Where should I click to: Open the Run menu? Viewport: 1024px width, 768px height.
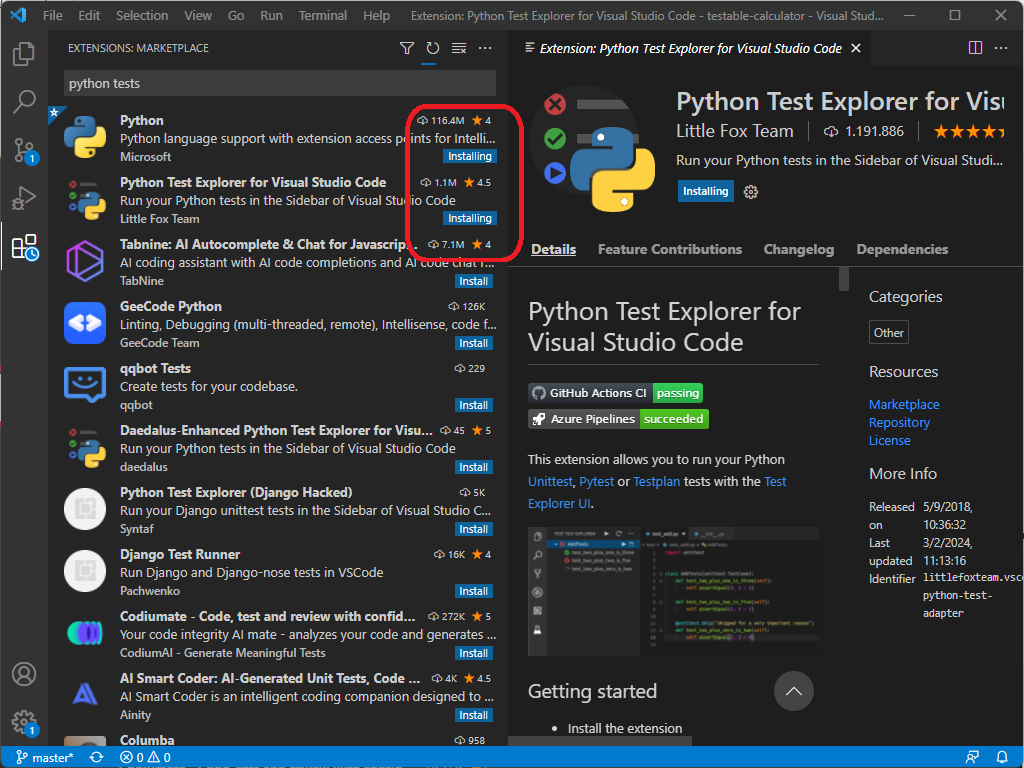click(271, 15)
